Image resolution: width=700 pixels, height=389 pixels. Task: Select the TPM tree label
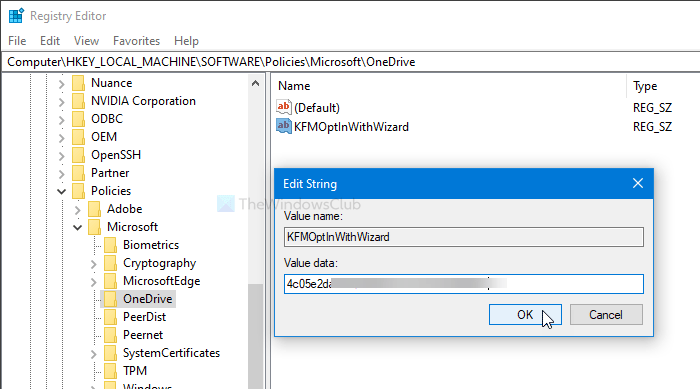pos(135,371)
